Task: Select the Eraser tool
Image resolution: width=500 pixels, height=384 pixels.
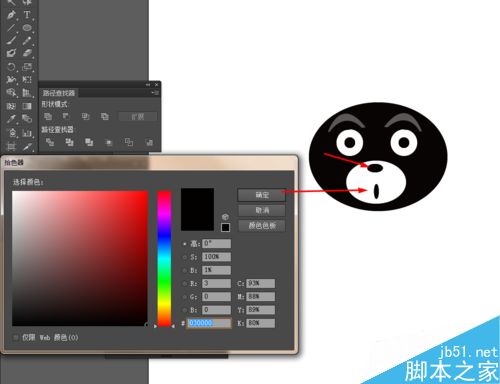Action: 27,53
